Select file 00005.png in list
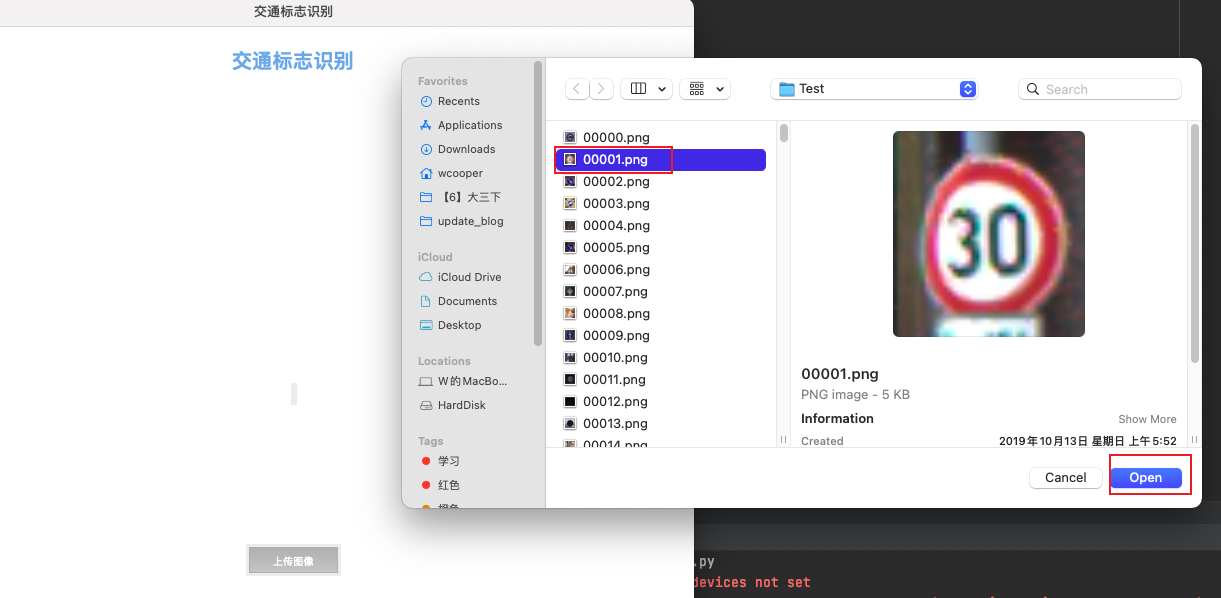This screenshot has height=598, width=1221. [616, 248]
